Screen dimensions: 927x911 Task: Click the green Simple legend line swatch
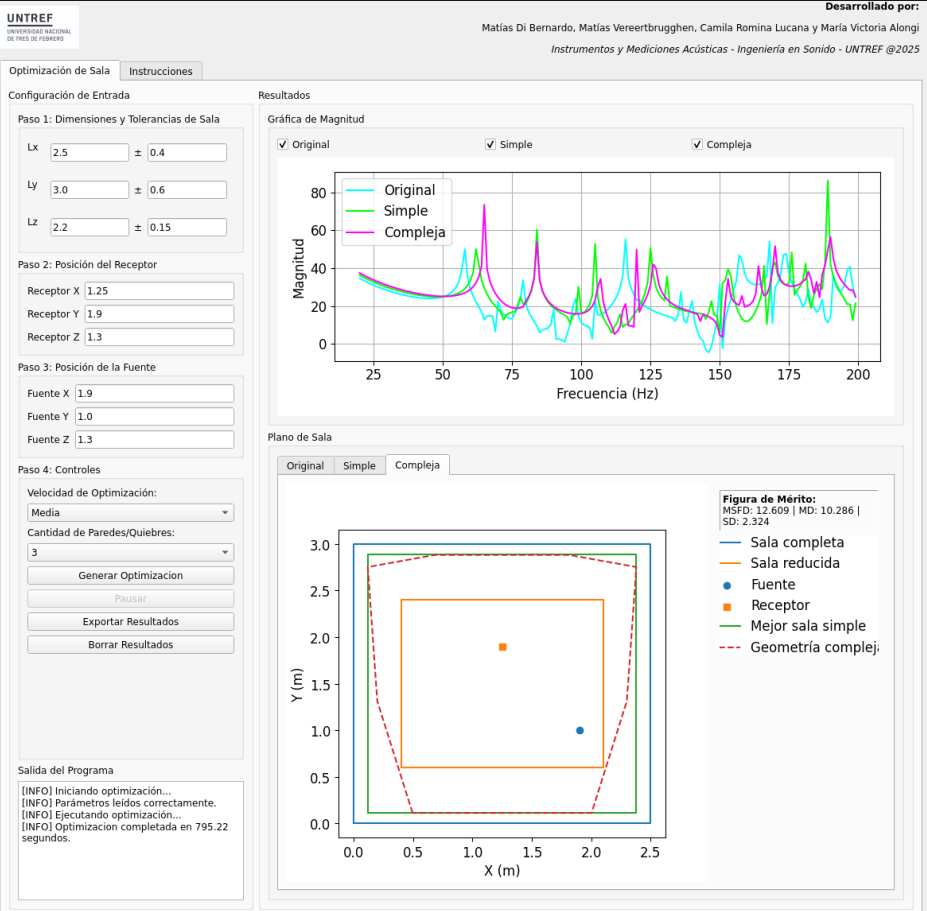tap(359, 211)
